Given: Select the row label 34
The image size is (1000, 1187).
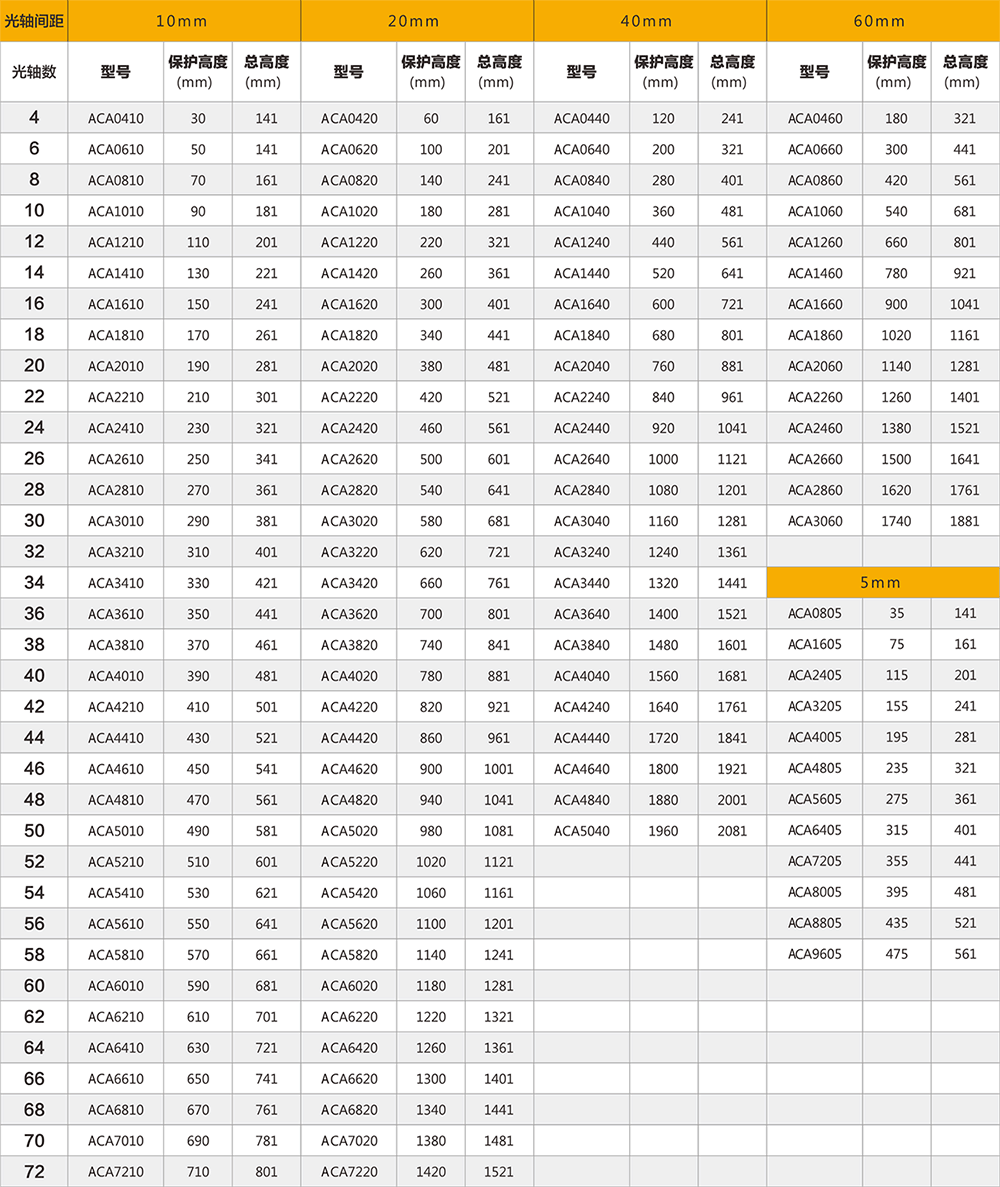Looking at the screenshot, I should (34, 582).
